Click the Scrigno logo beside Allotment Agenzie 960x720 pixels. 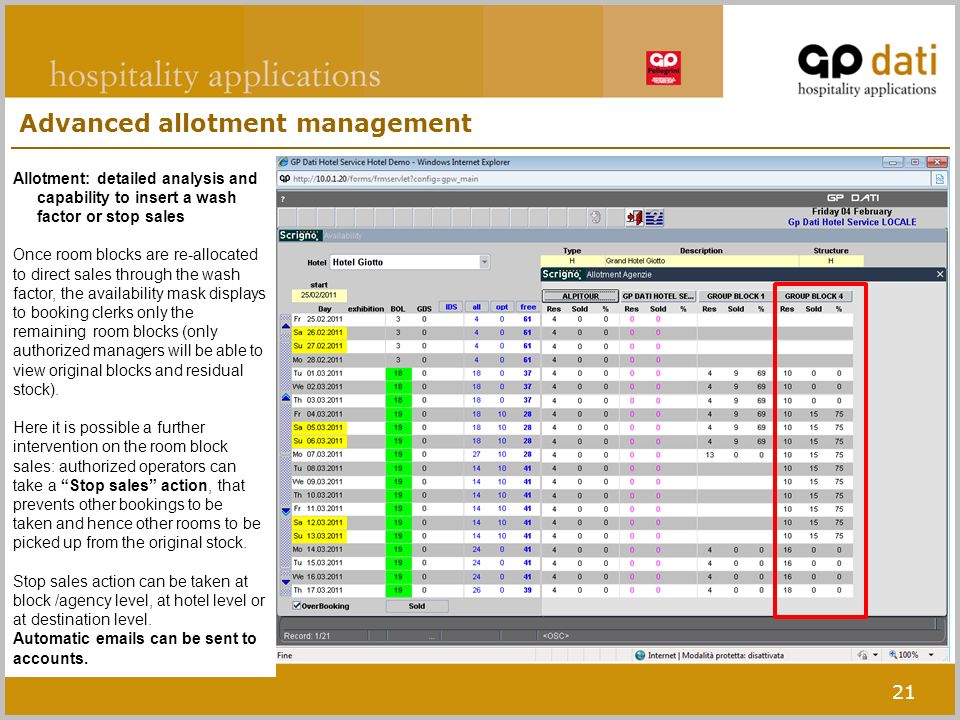561,274
